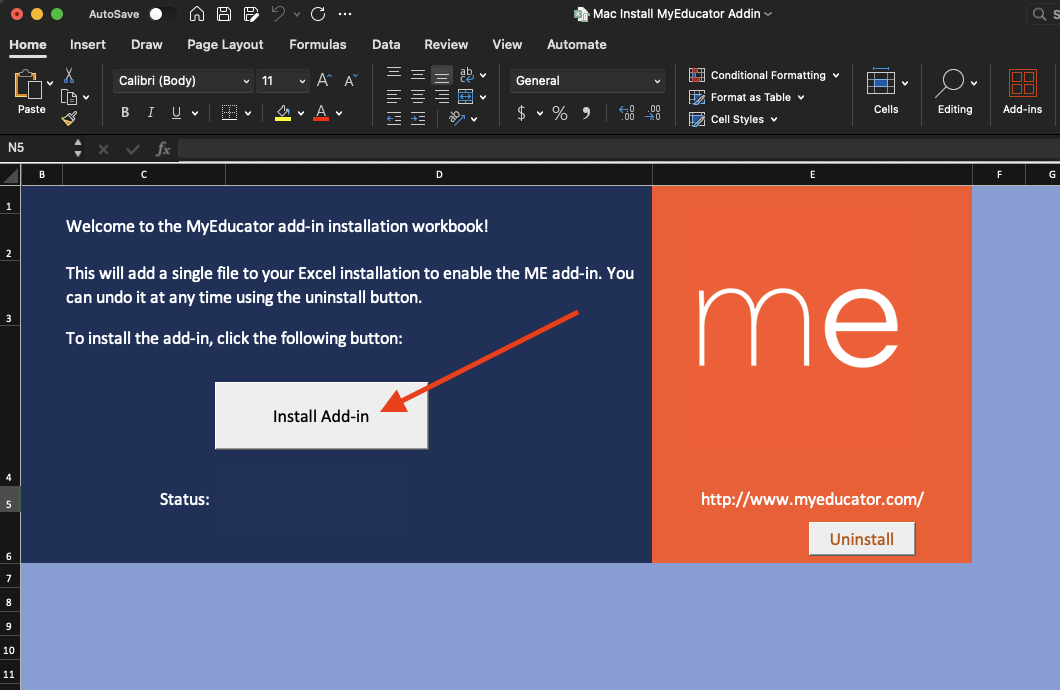Screen dimensions: 1060x690
Task: Open the View tab
Action: (x=507, y=45)
